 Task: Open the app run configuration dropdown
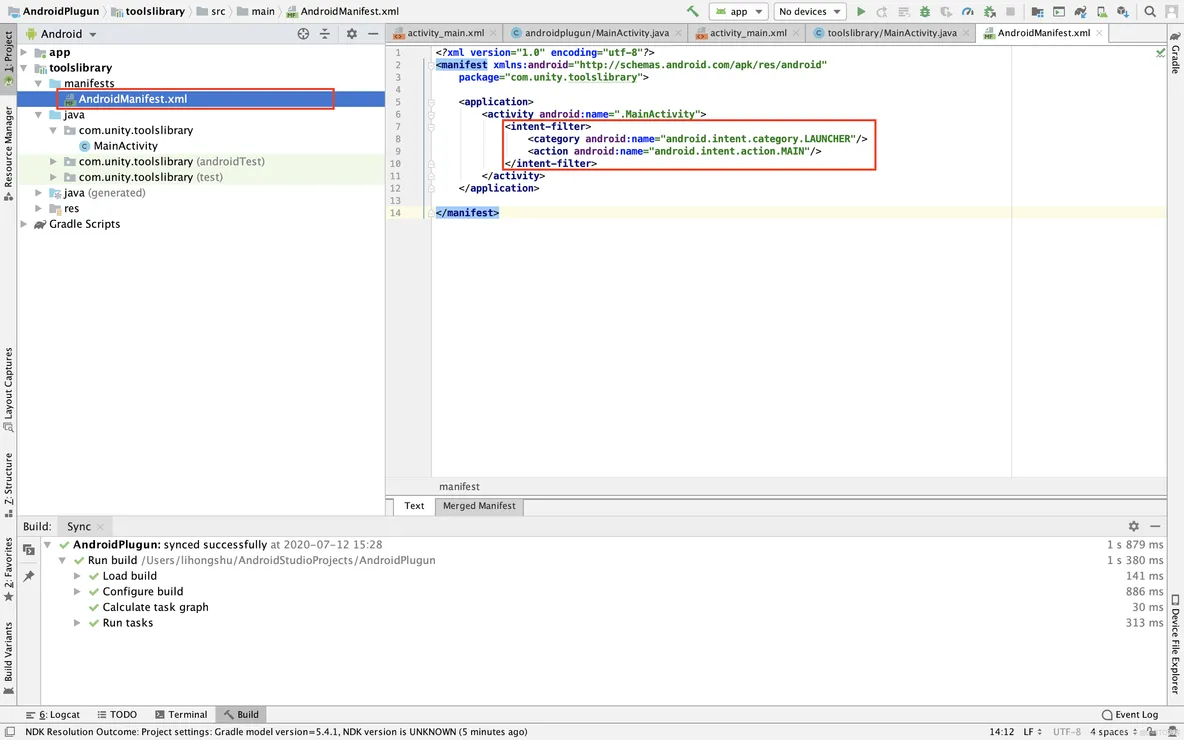738,11
